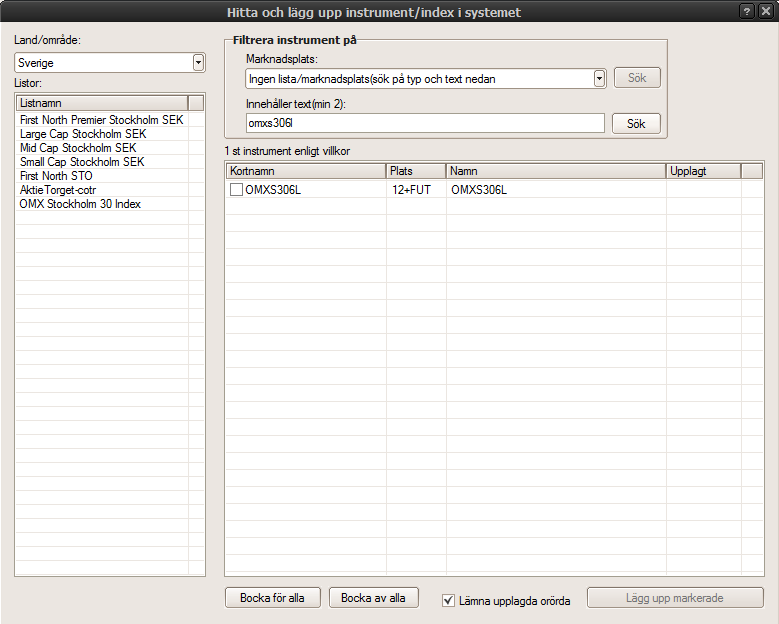This screenshot has width=779, height=624.
Task: Toggle Lämna upplagda orörda checkbox
Action: click(449, 601)
